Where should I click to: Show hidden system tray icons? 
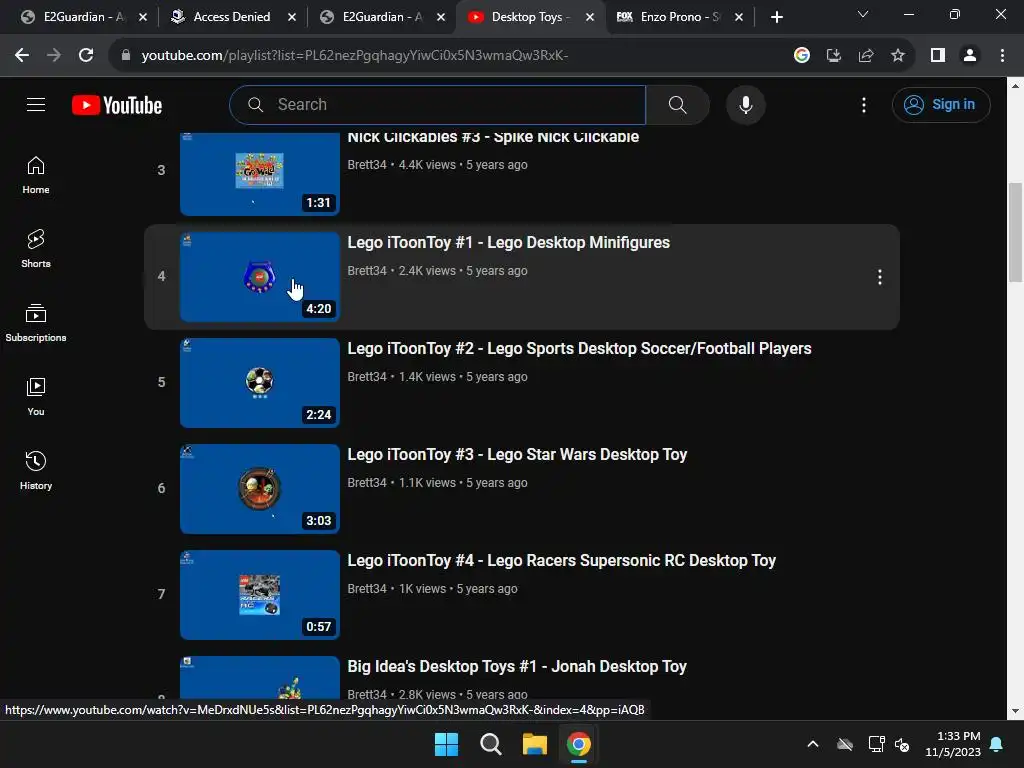pos(812,744)
